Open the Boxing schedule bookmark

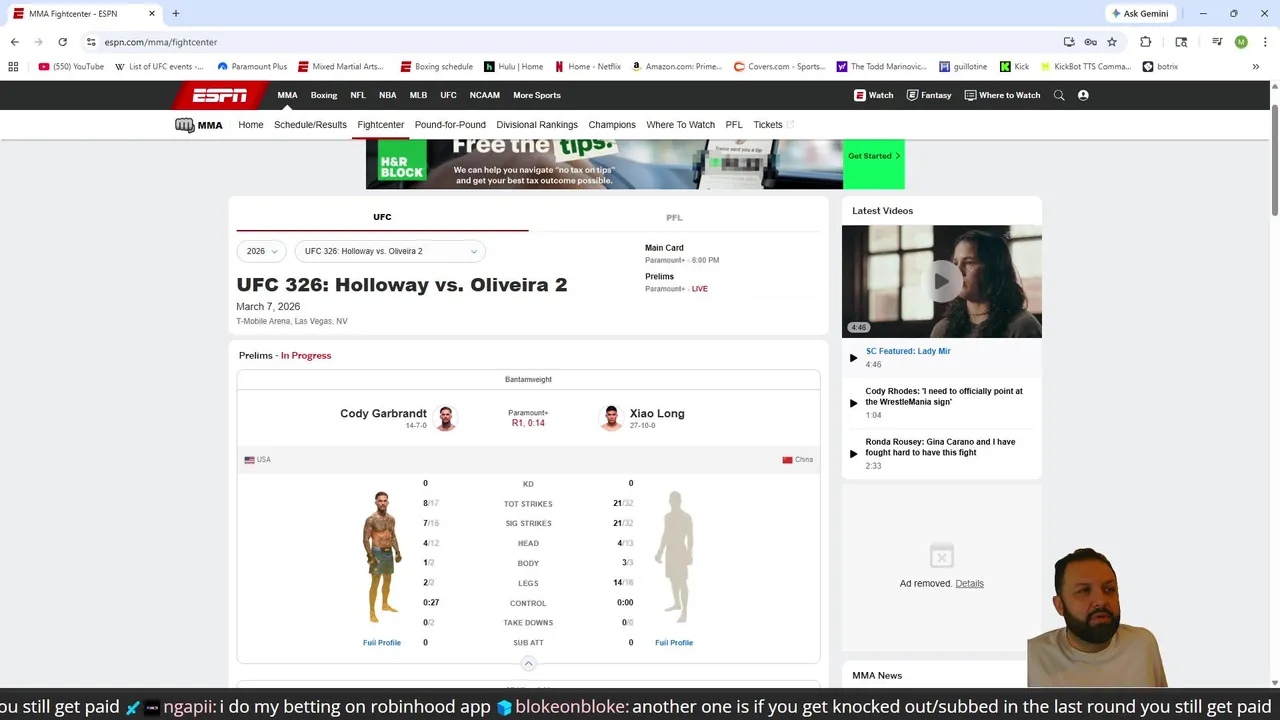[437, 67]
